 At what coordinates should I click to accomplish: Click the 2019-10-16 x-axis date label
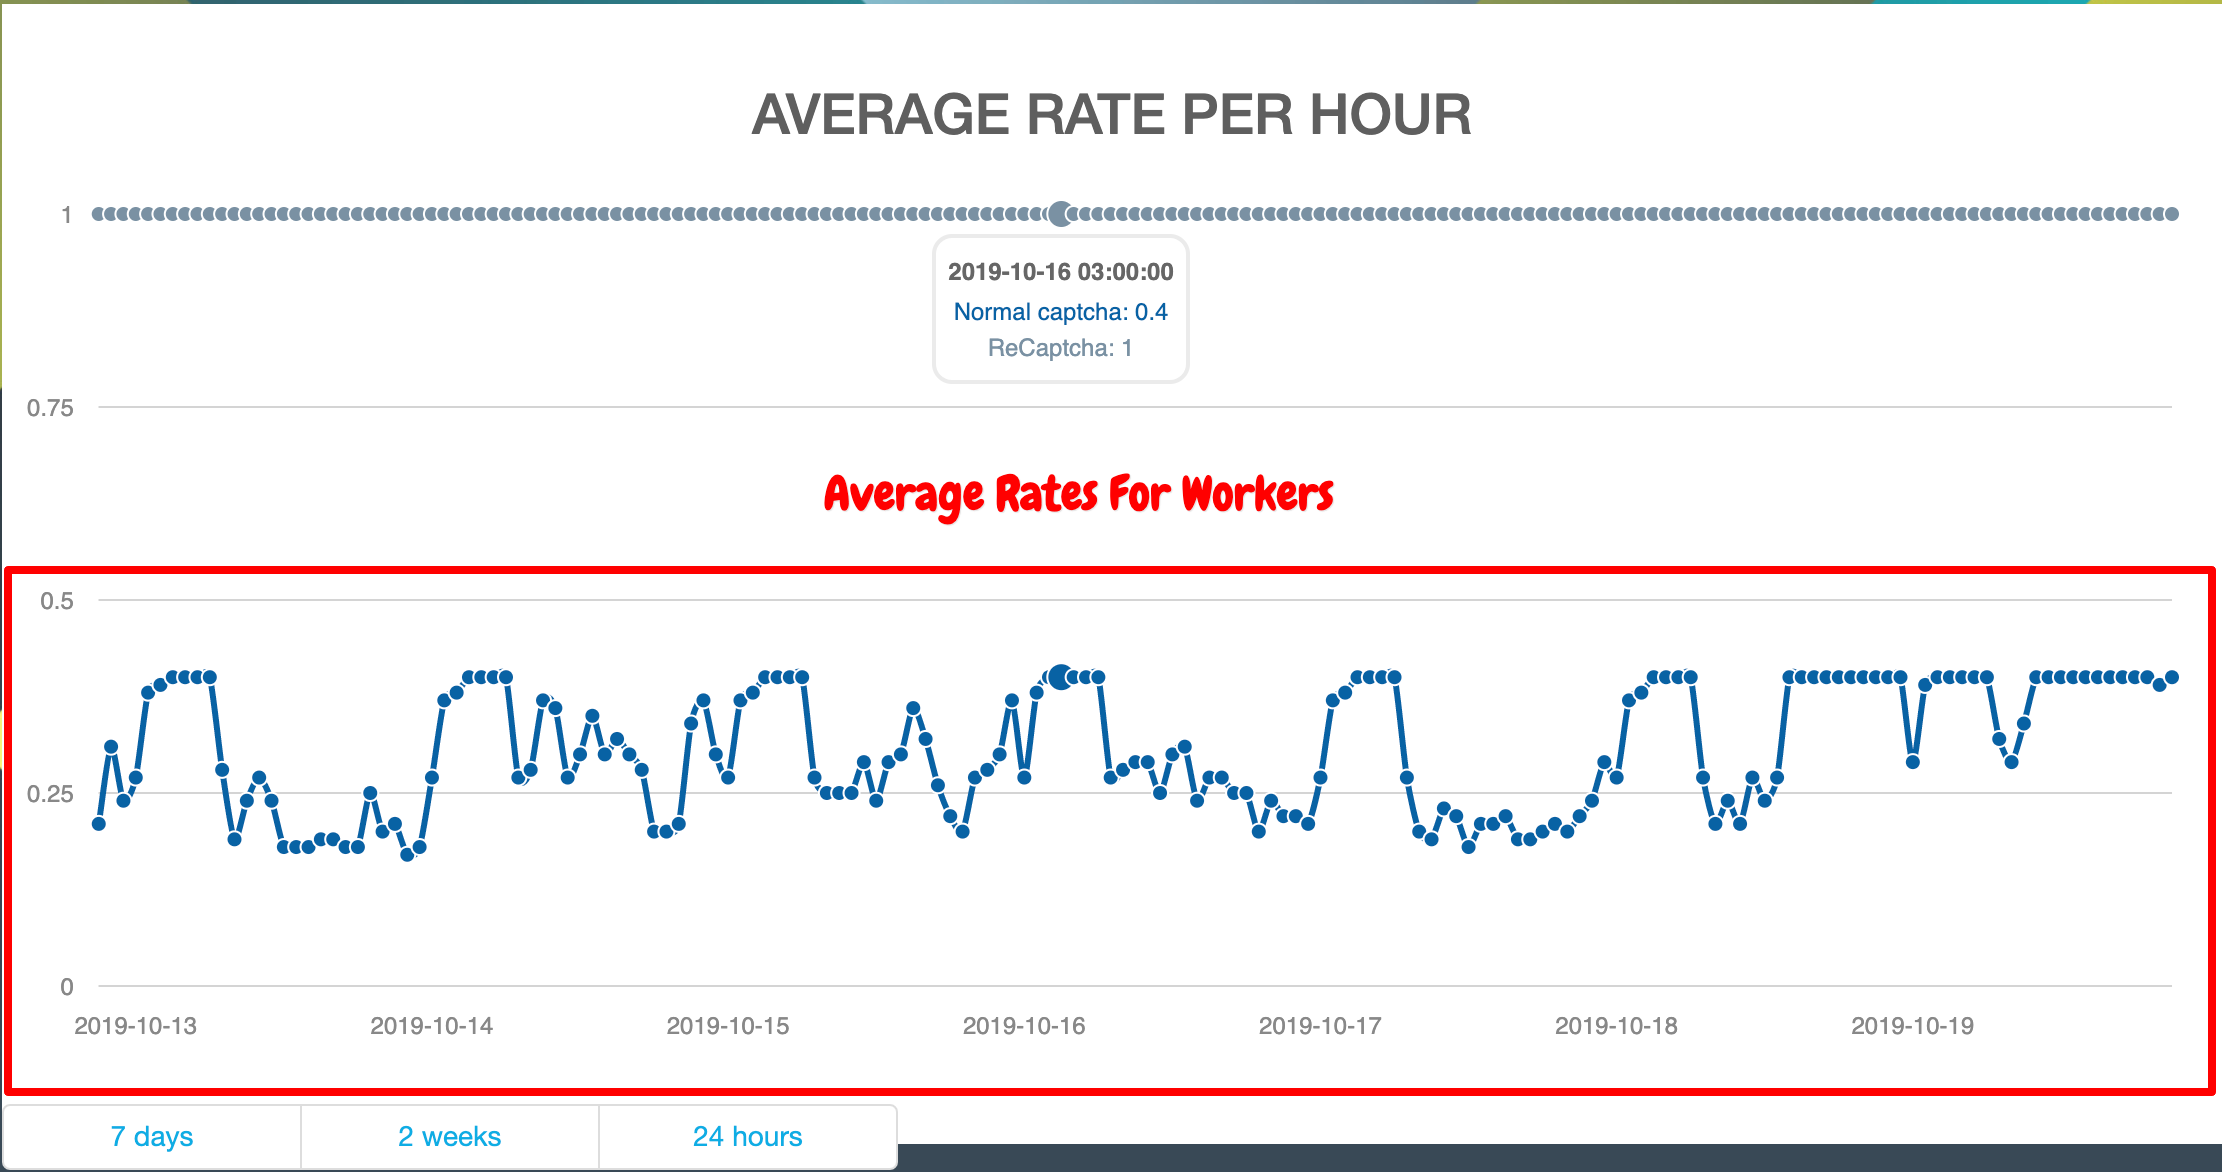tap(1023, 1025)
